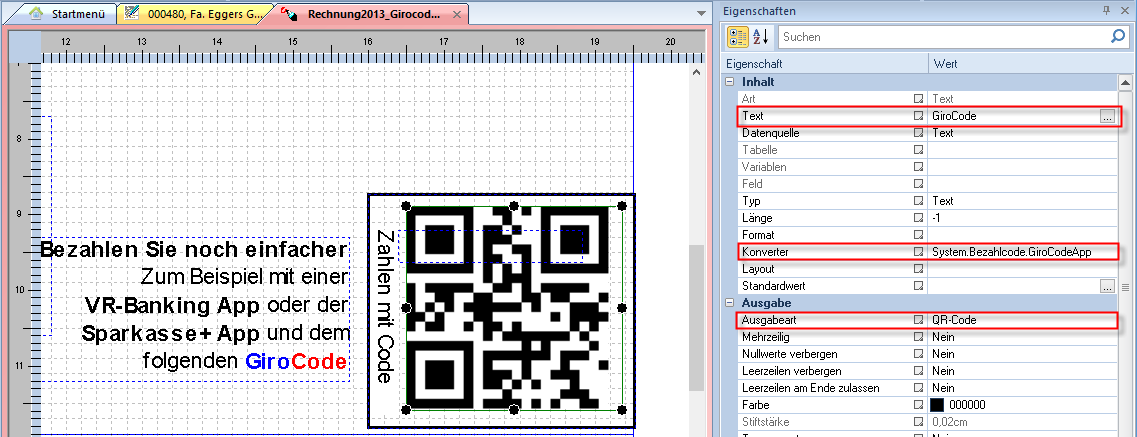Open the ellipsis editor for Standardwert
This screenshot has height=437, width=1137.
pyautogui.click(x=1107, y=286)
